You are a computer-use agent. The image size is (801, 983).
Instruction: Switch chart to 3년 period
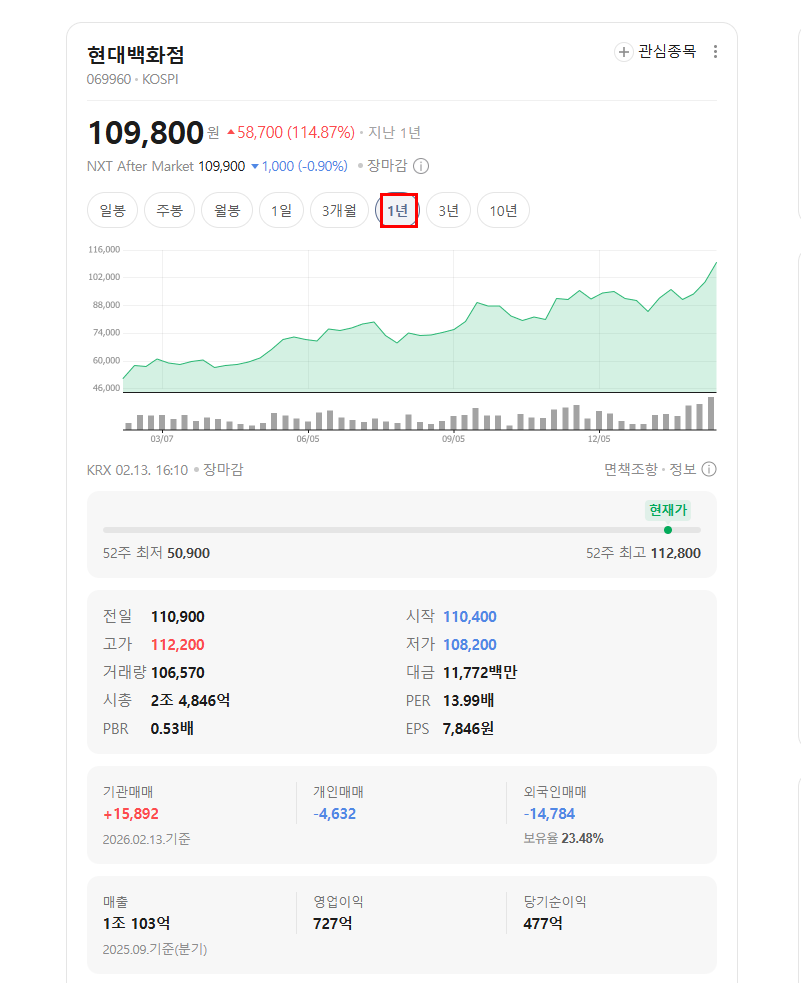coord(448,210)
